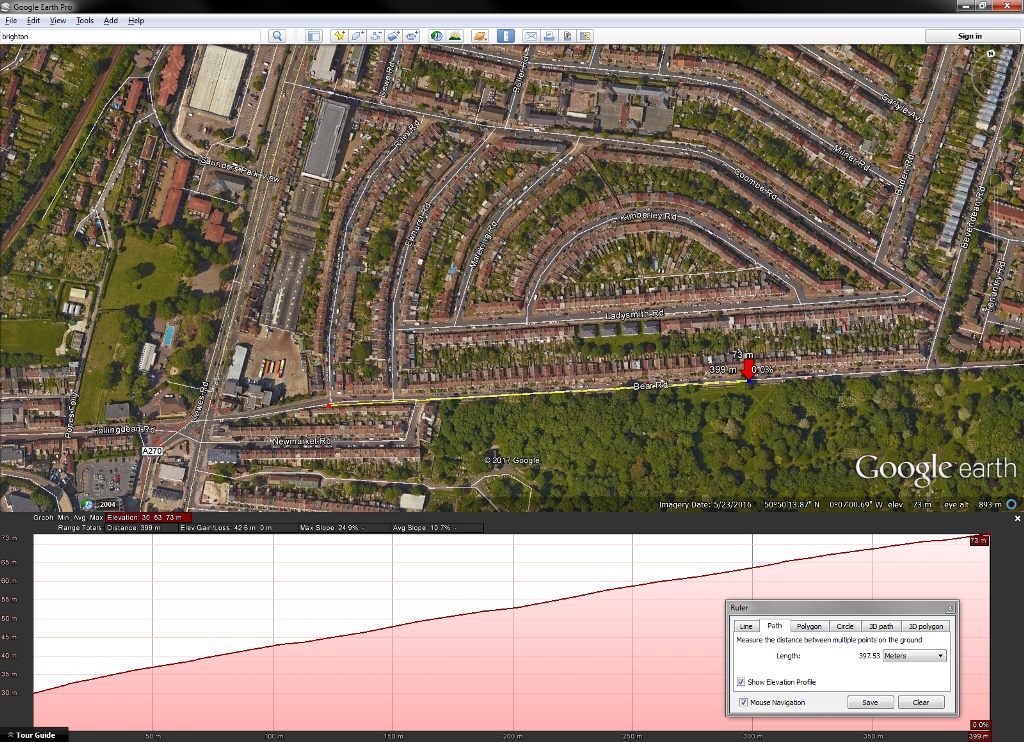Click Save in the Ruler dialog
The height and width of the screenshot is (742, 1024).
(x=870, y=702)
